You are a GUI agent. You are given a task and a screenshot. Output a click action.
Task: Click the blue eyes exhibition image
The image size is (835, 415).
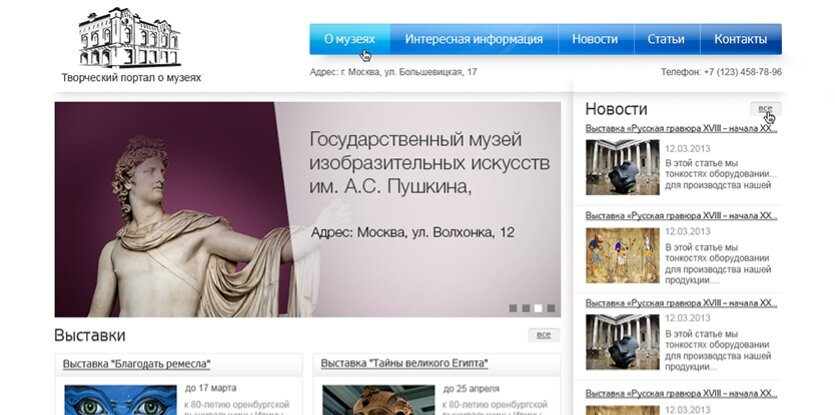pos(120,400)
